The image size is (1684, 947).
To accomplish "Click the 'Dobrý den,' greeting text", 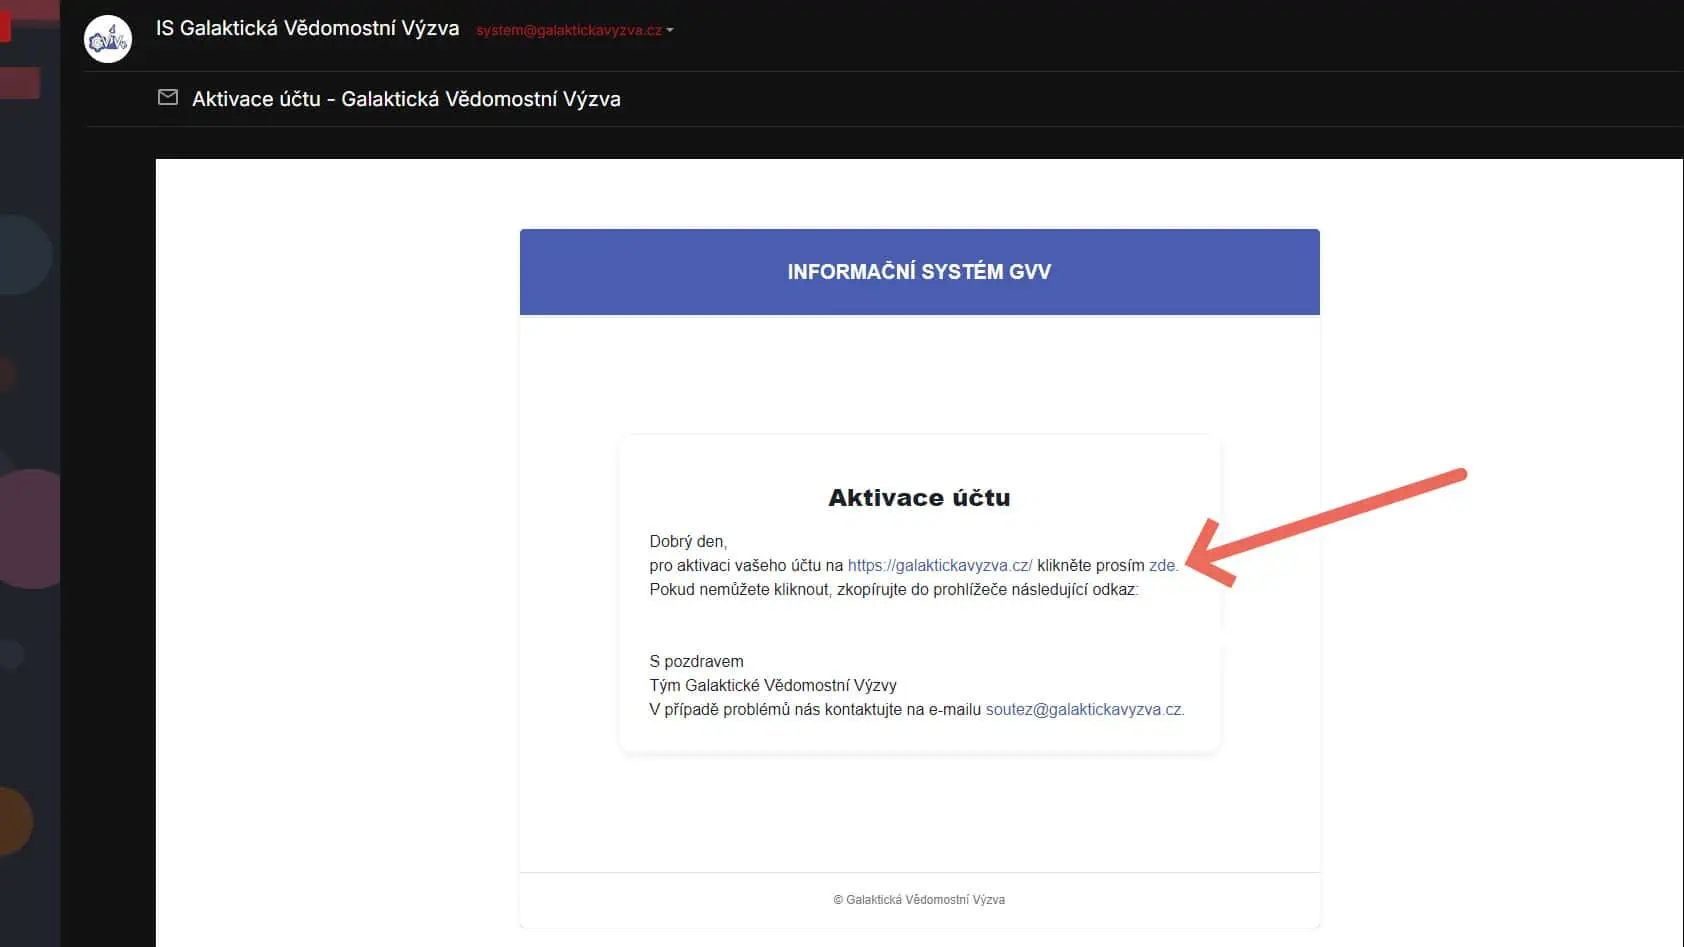I will [x=688, y=542].
